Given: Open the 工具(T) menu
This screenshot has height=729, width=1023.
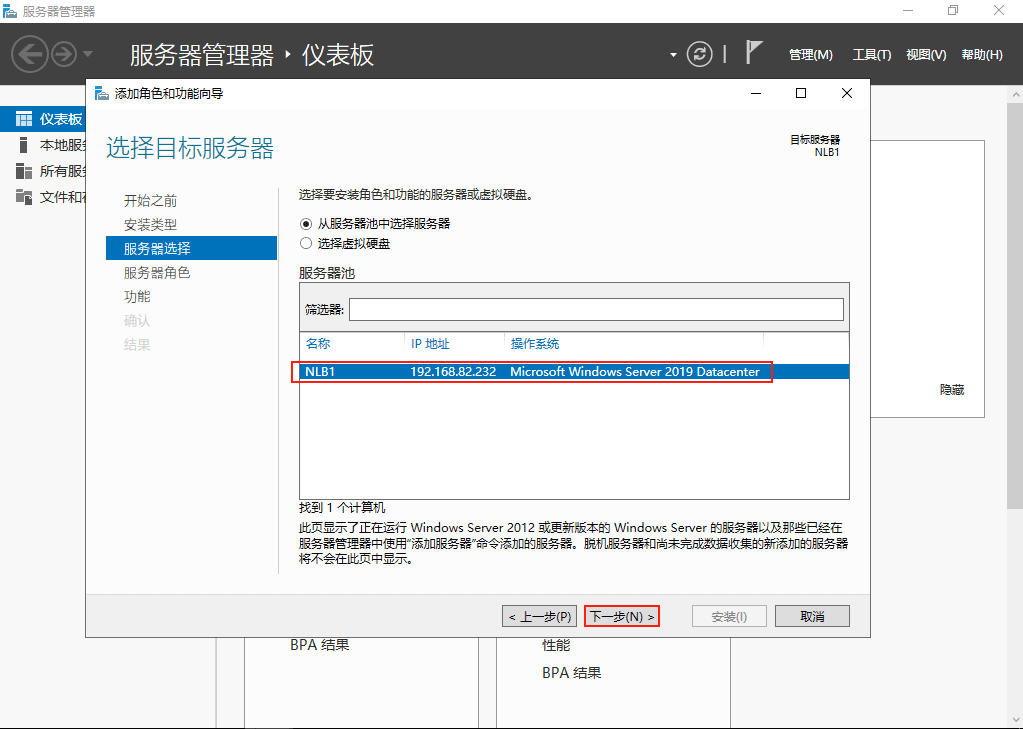Looking at the screenshot, I should (x=871, y=55).
